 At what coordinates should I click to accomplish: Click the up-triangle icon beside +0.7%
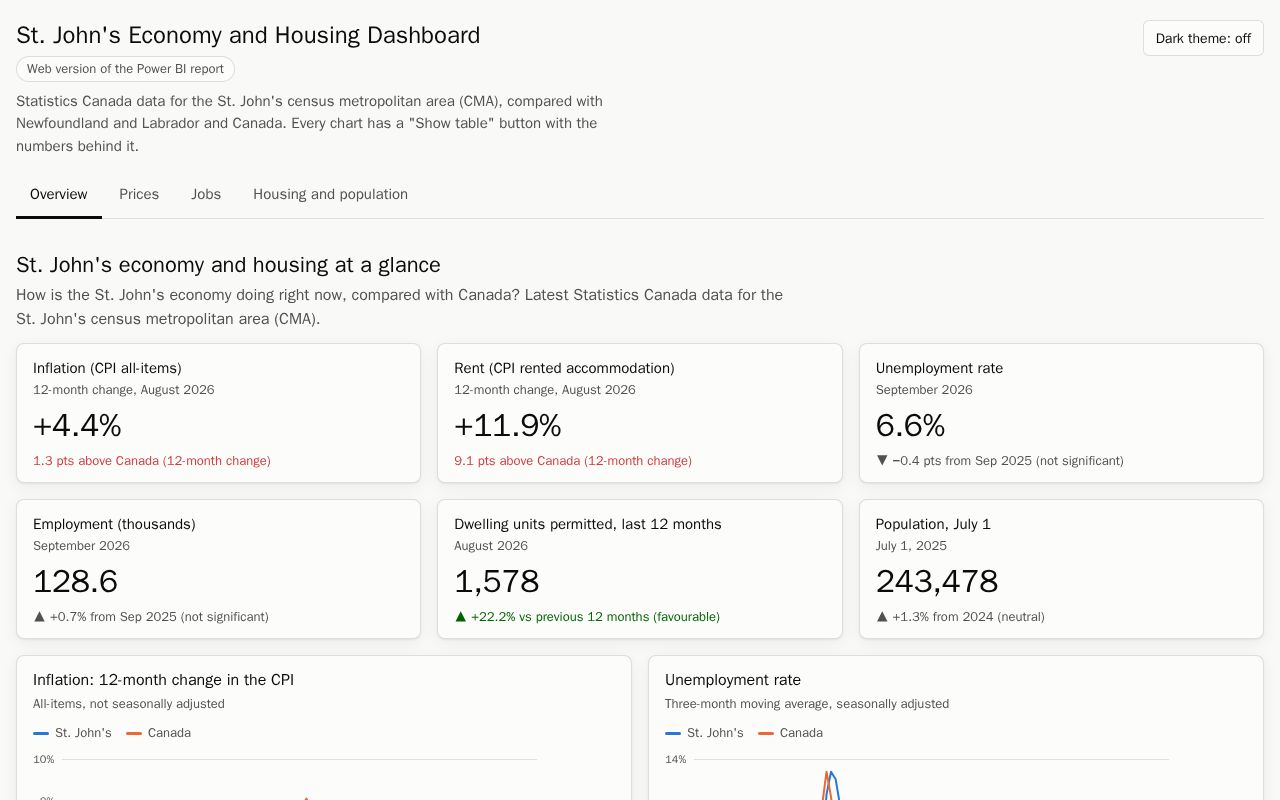click(39, 616)
